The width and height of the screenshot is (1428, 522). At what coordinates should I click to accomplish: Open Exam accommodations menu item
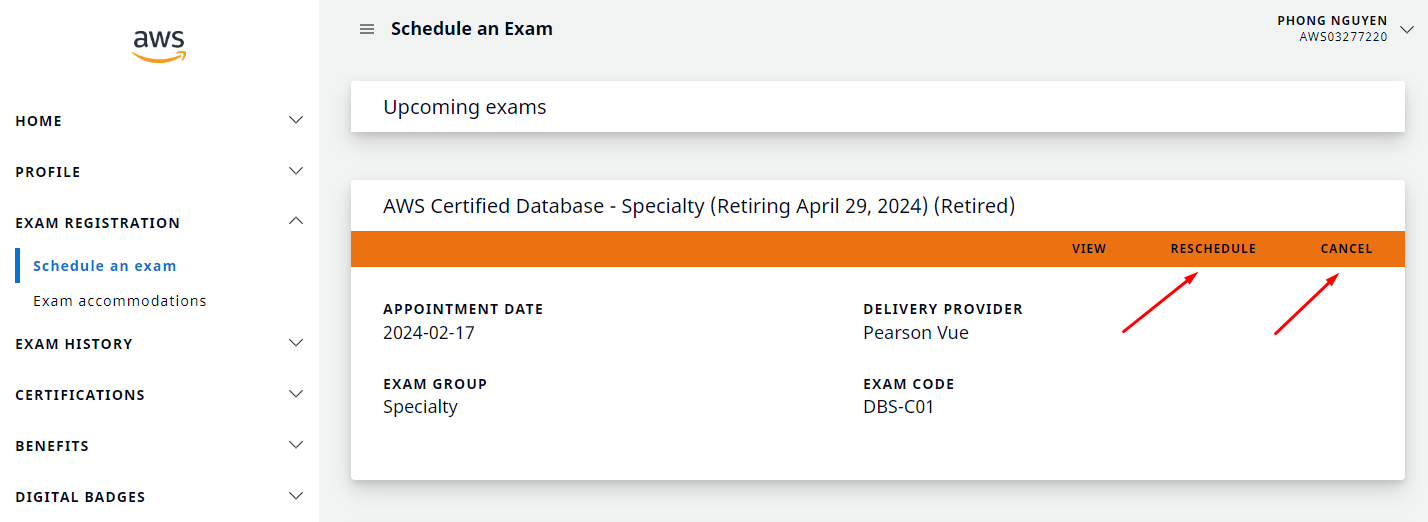(x=120, y=301)
